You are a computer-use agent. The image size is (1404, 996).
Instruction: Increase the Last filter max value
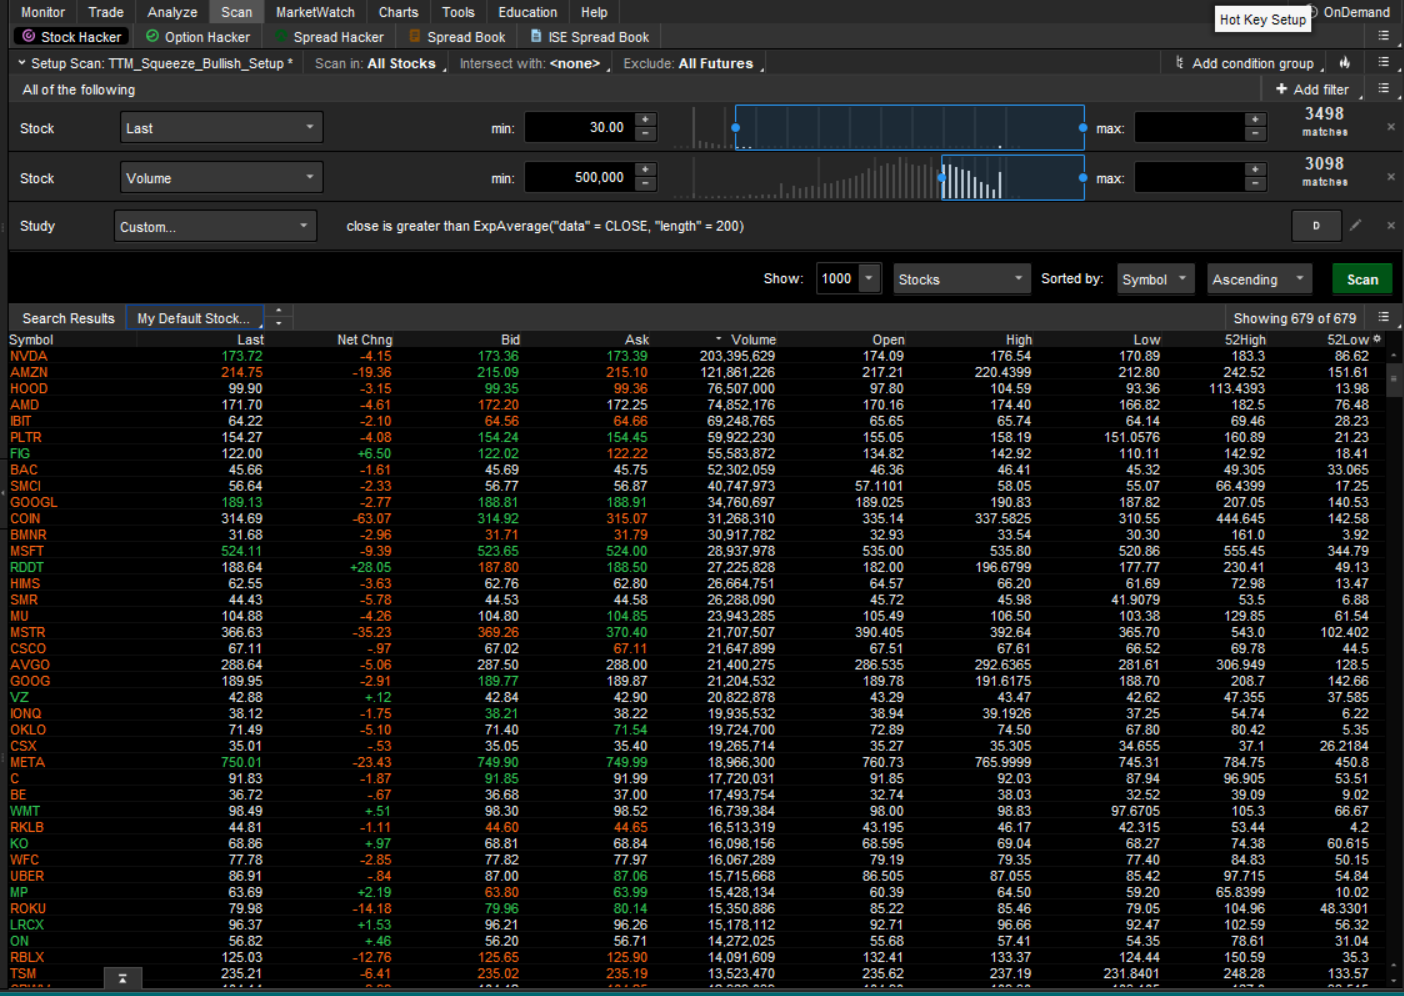(1256, 121)
